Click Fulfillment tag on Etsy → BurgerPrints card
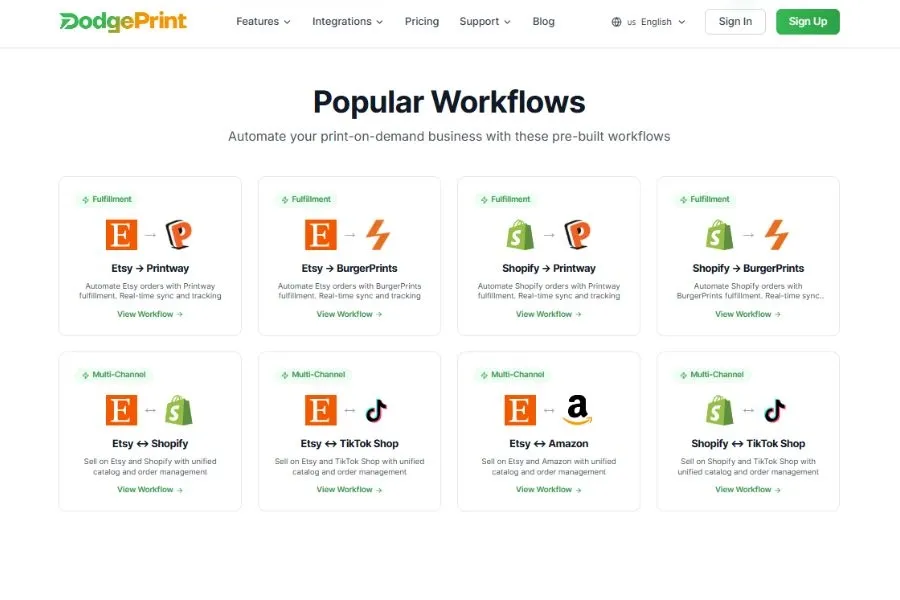900x600 pixels. coord(306,199)
